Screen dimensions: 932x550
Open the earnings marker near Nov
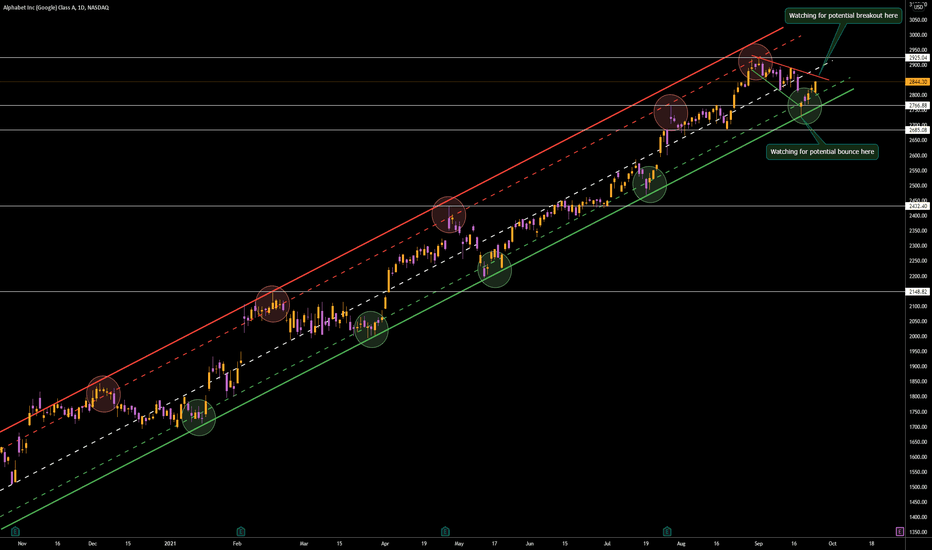[15, 531]
